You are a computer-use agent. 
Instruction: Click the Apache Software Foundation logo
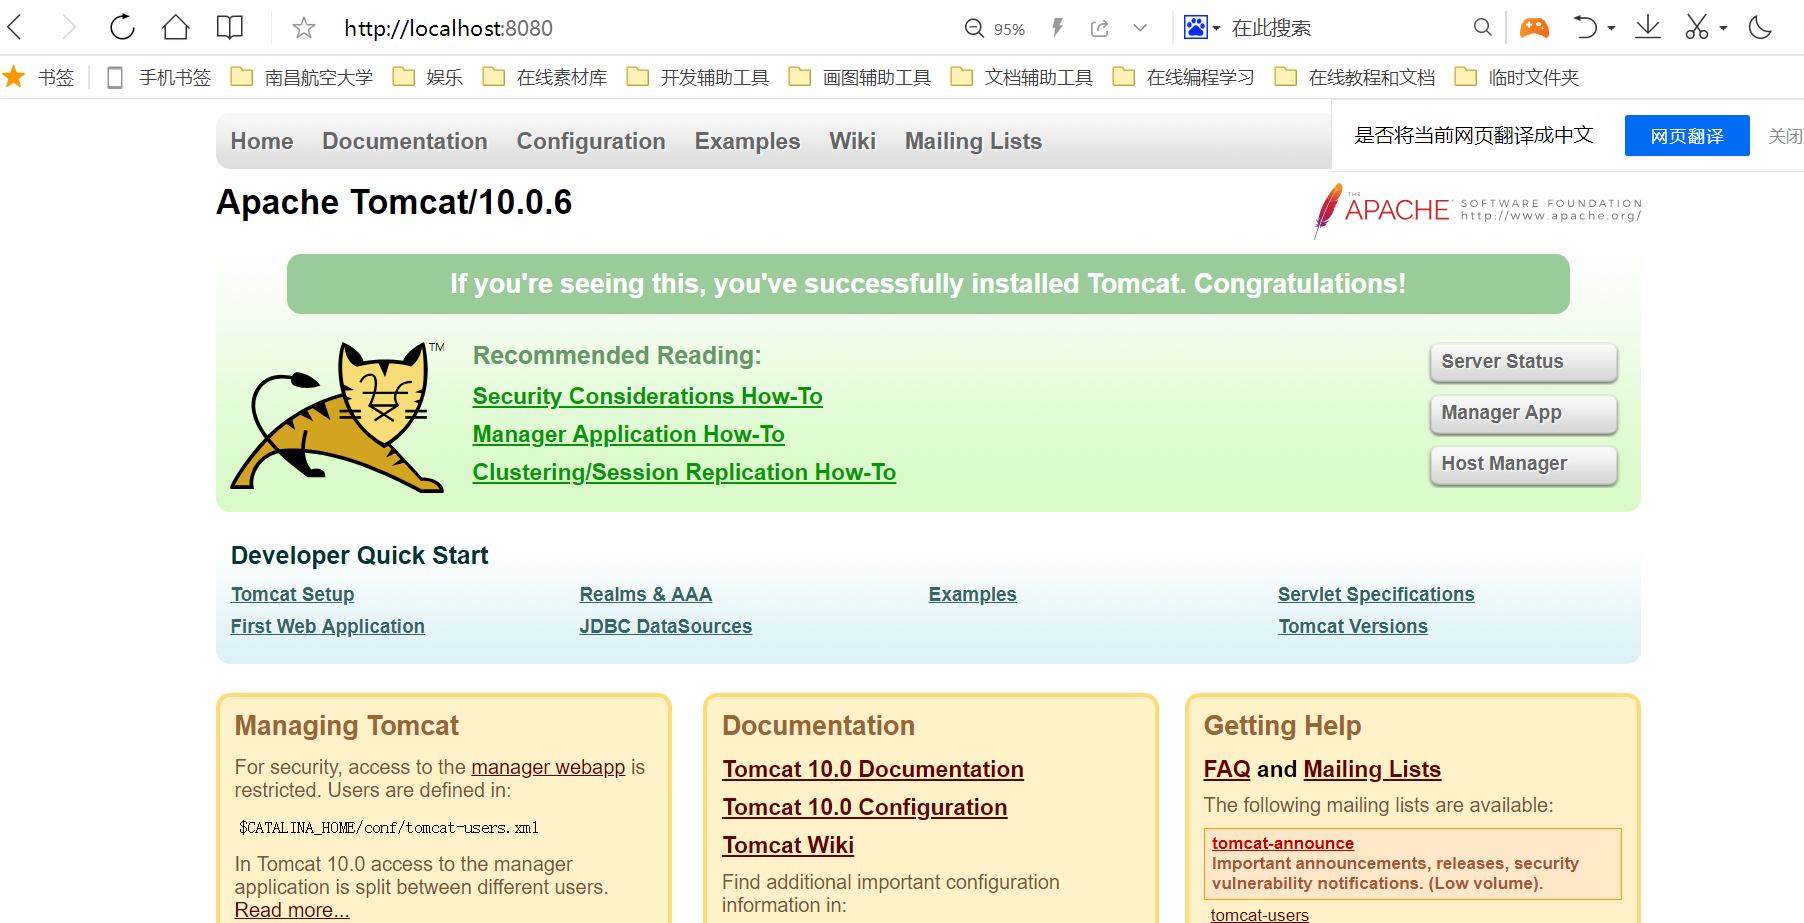[1477, 210]
